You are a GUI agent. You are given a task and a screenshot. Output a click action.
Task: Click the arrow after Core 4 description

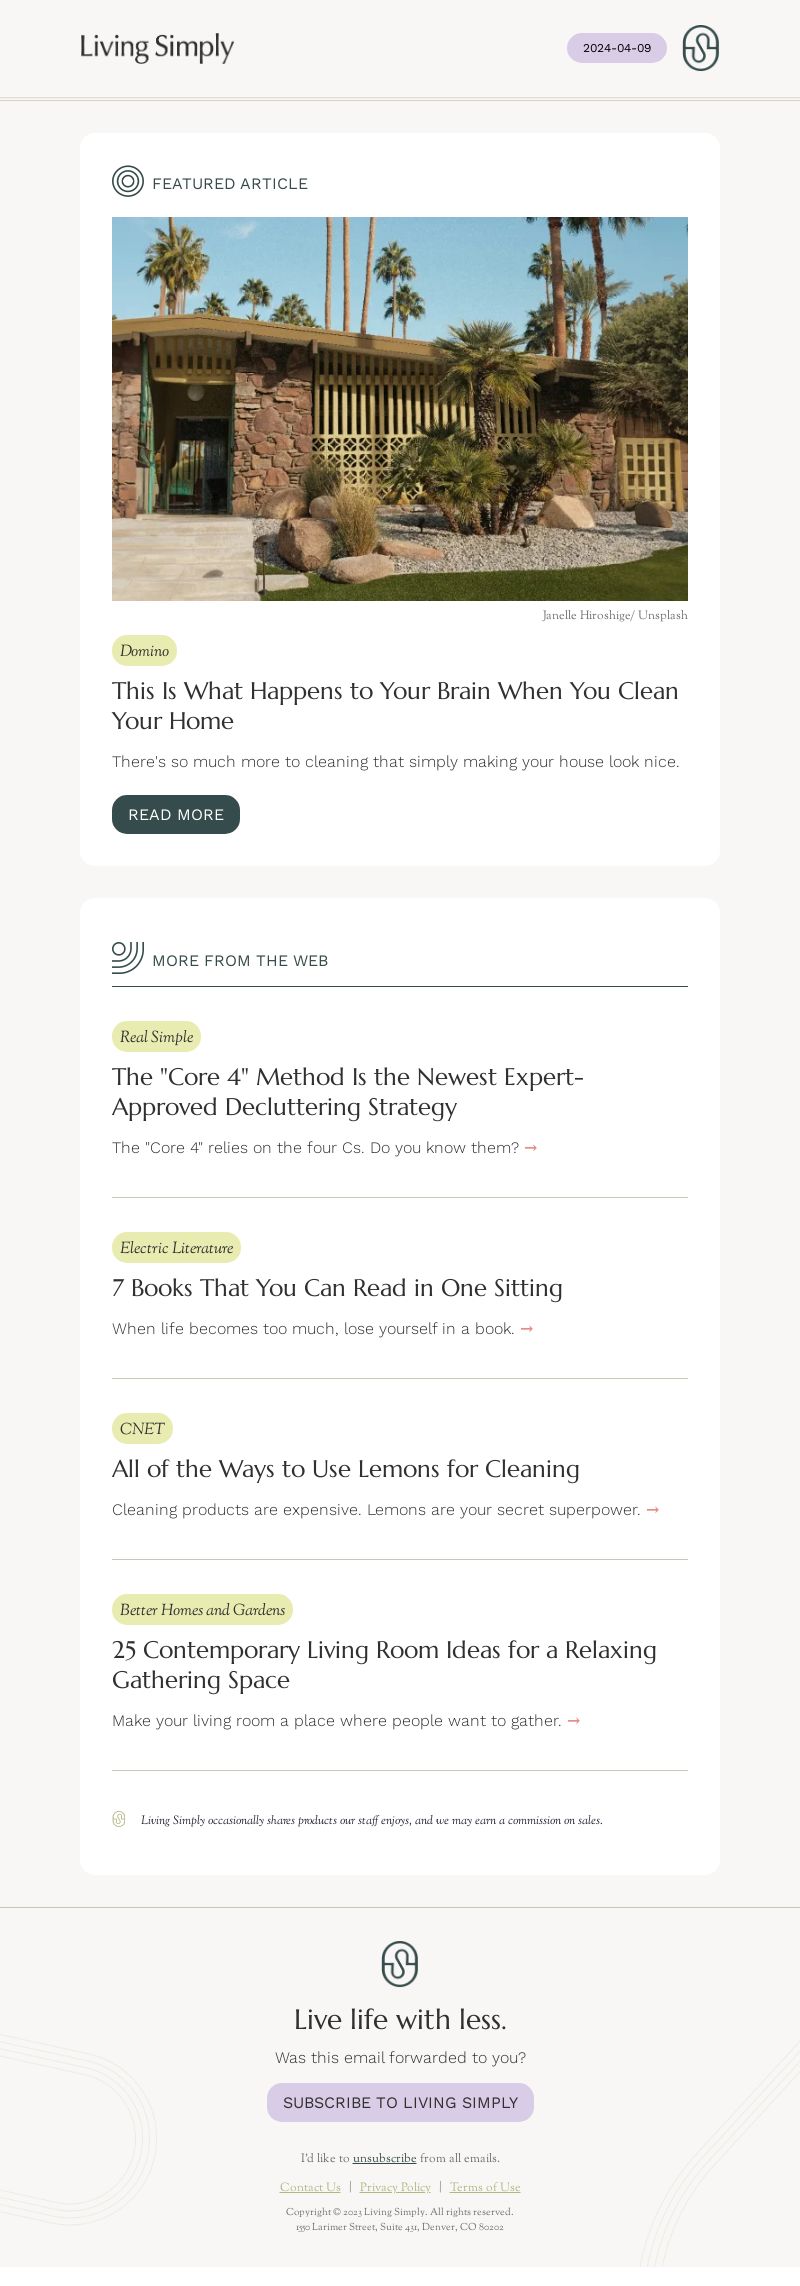click(x=531, y=1148)
